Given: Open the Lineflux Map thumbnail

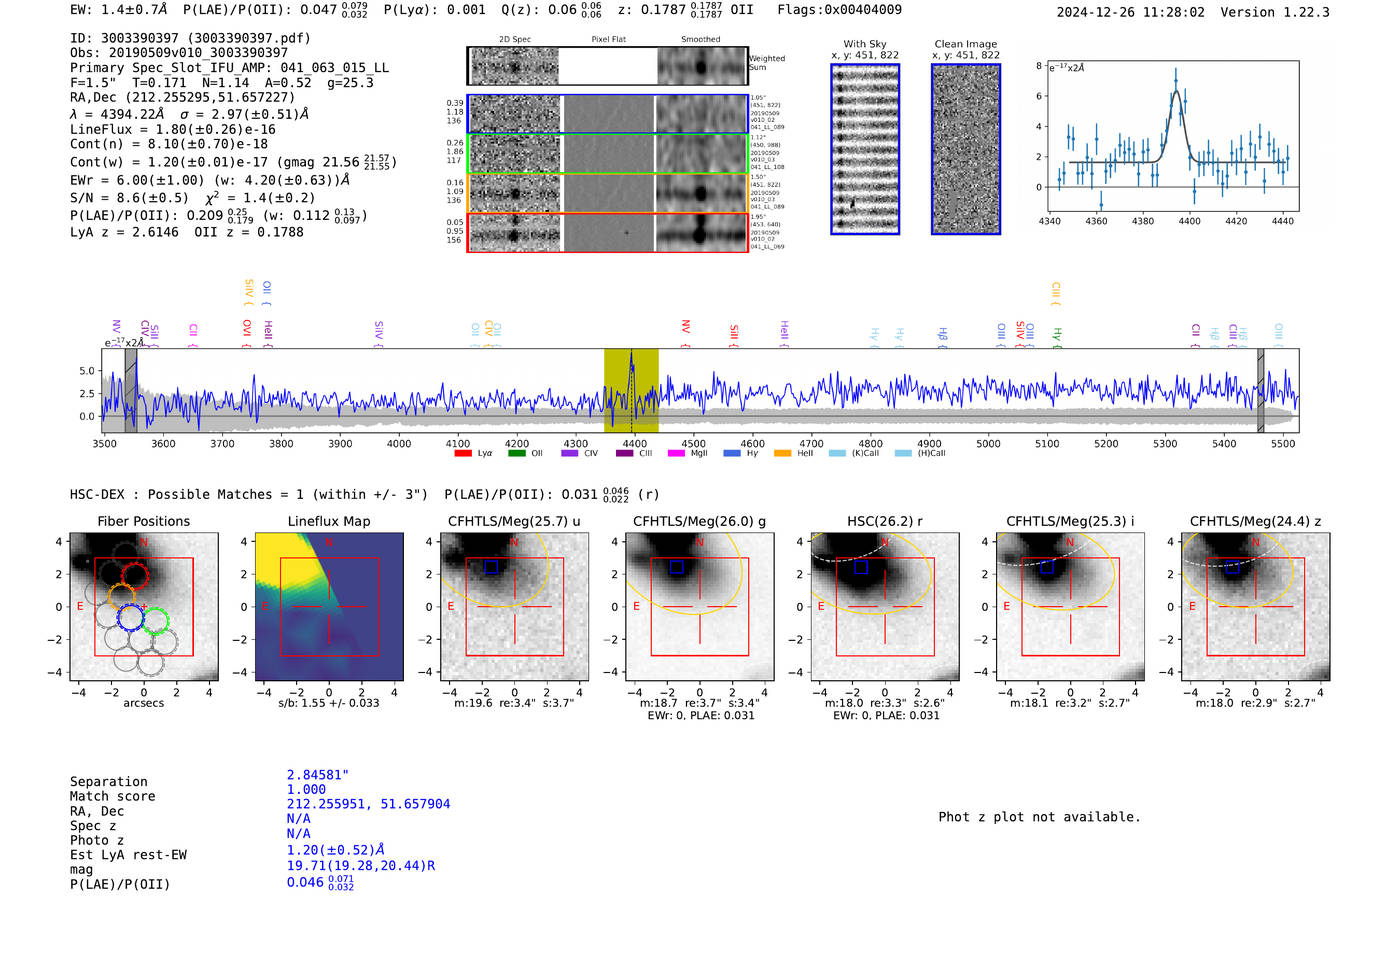Looking at the screenshot, I should pos(329,606).
